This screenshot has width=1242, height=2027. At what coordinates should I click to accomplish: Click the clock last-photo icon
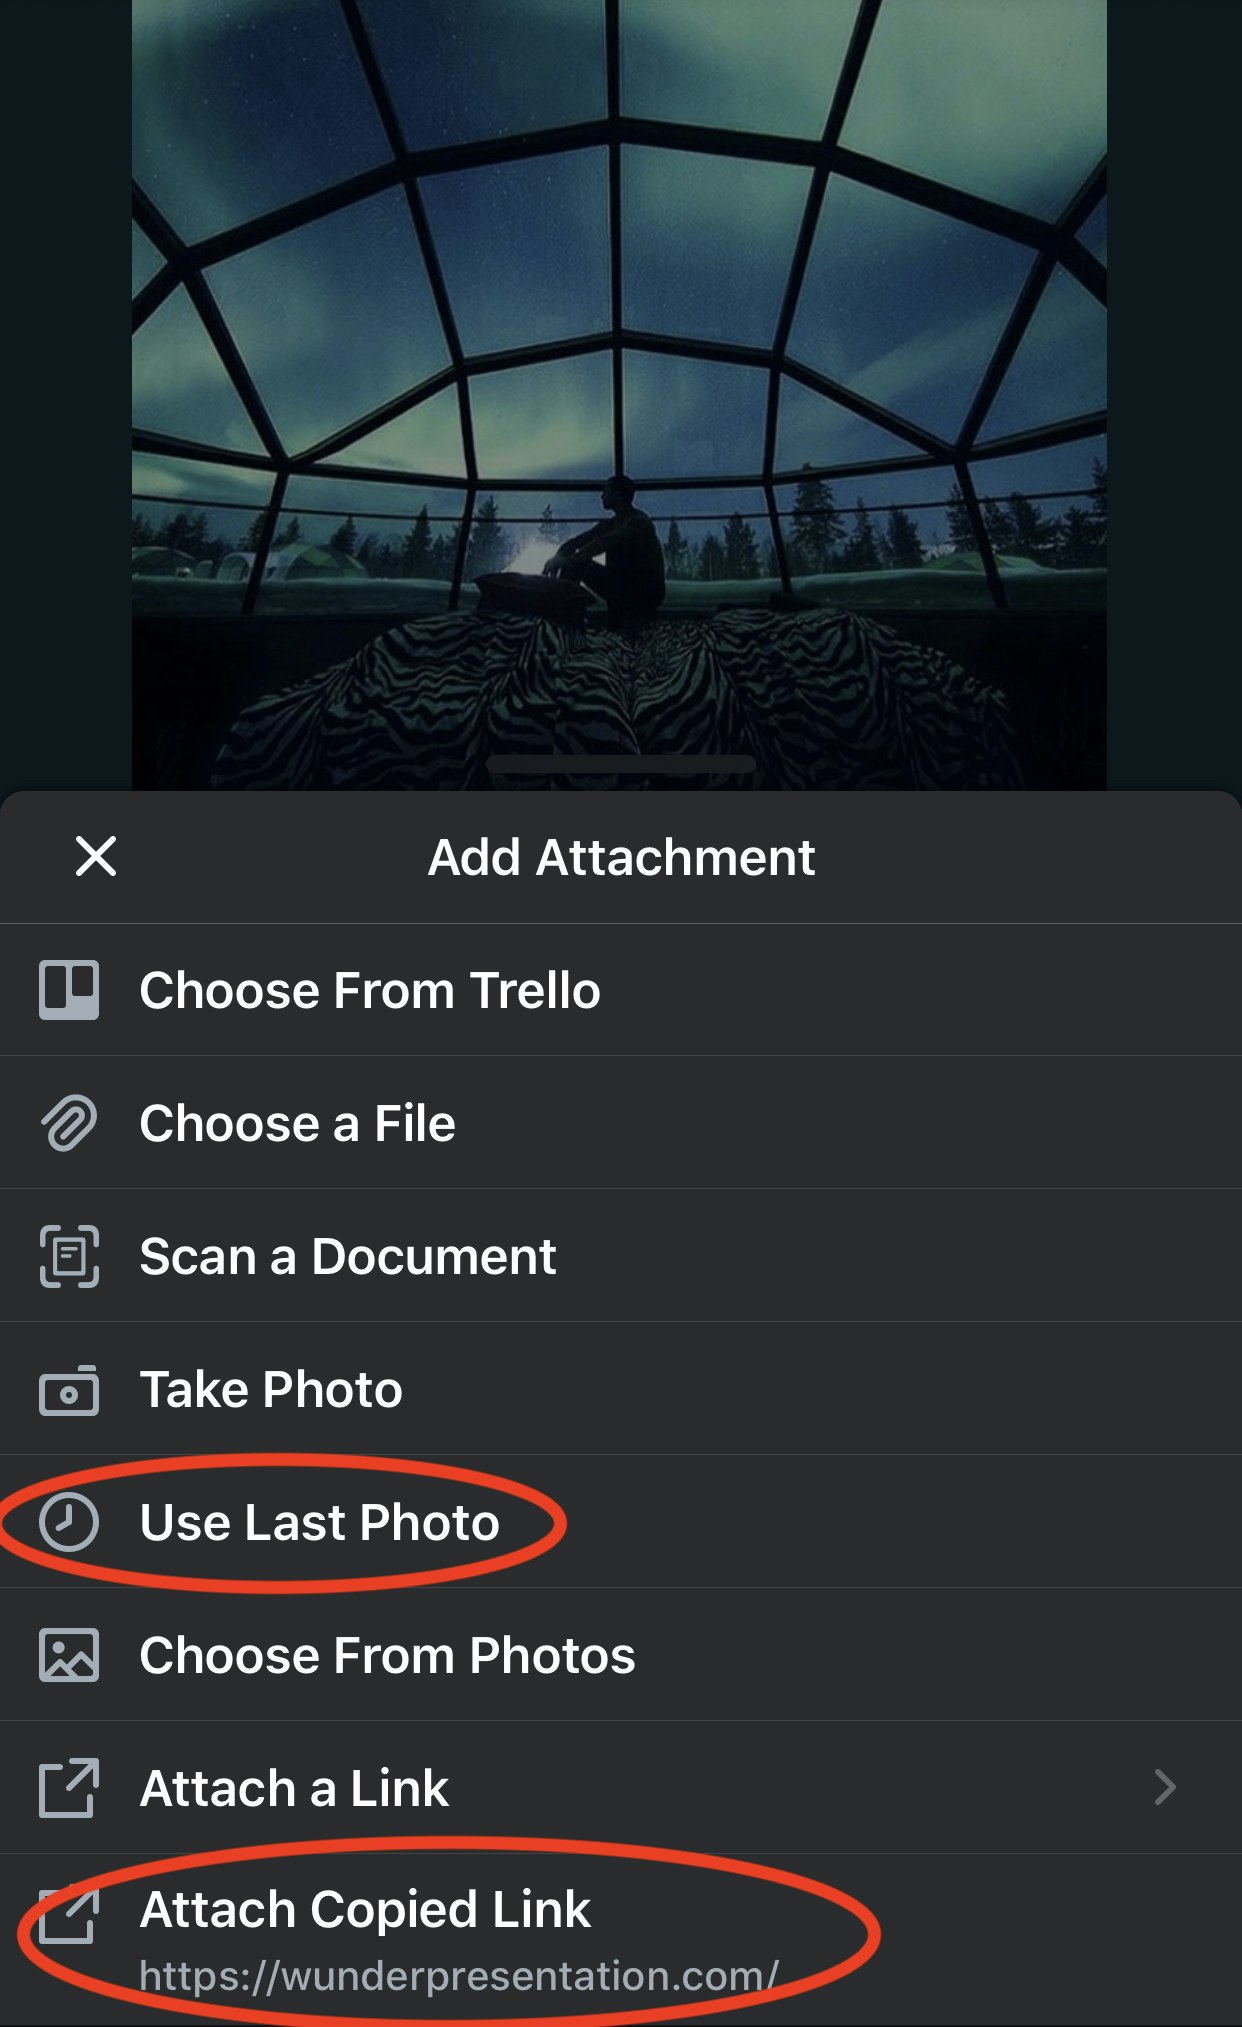[x=69, y=1522]
